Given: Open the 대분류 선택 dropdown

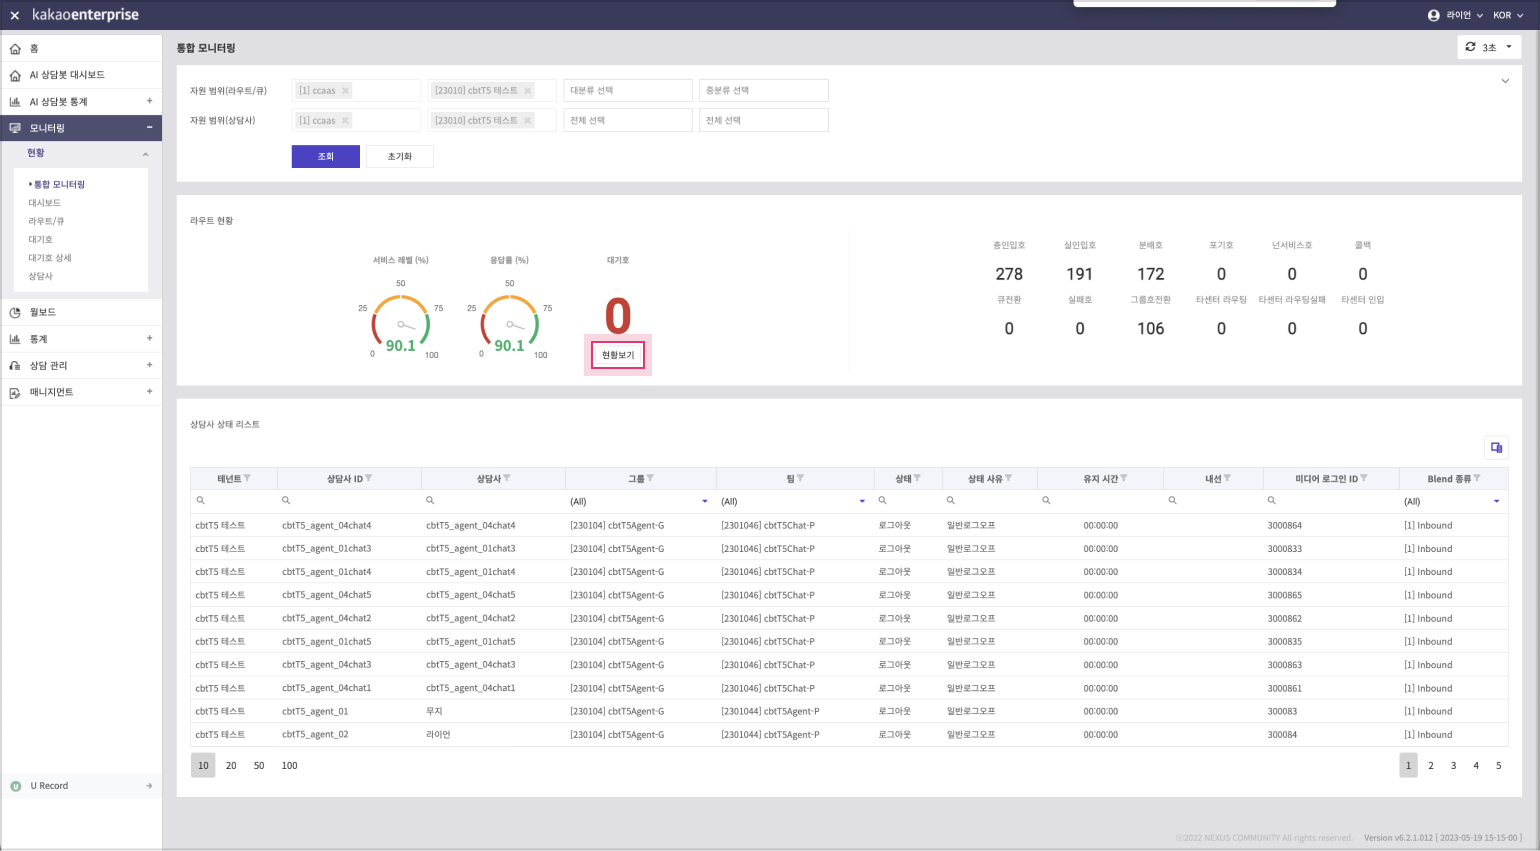Looking at the screenshot, I should coord(627,91).
